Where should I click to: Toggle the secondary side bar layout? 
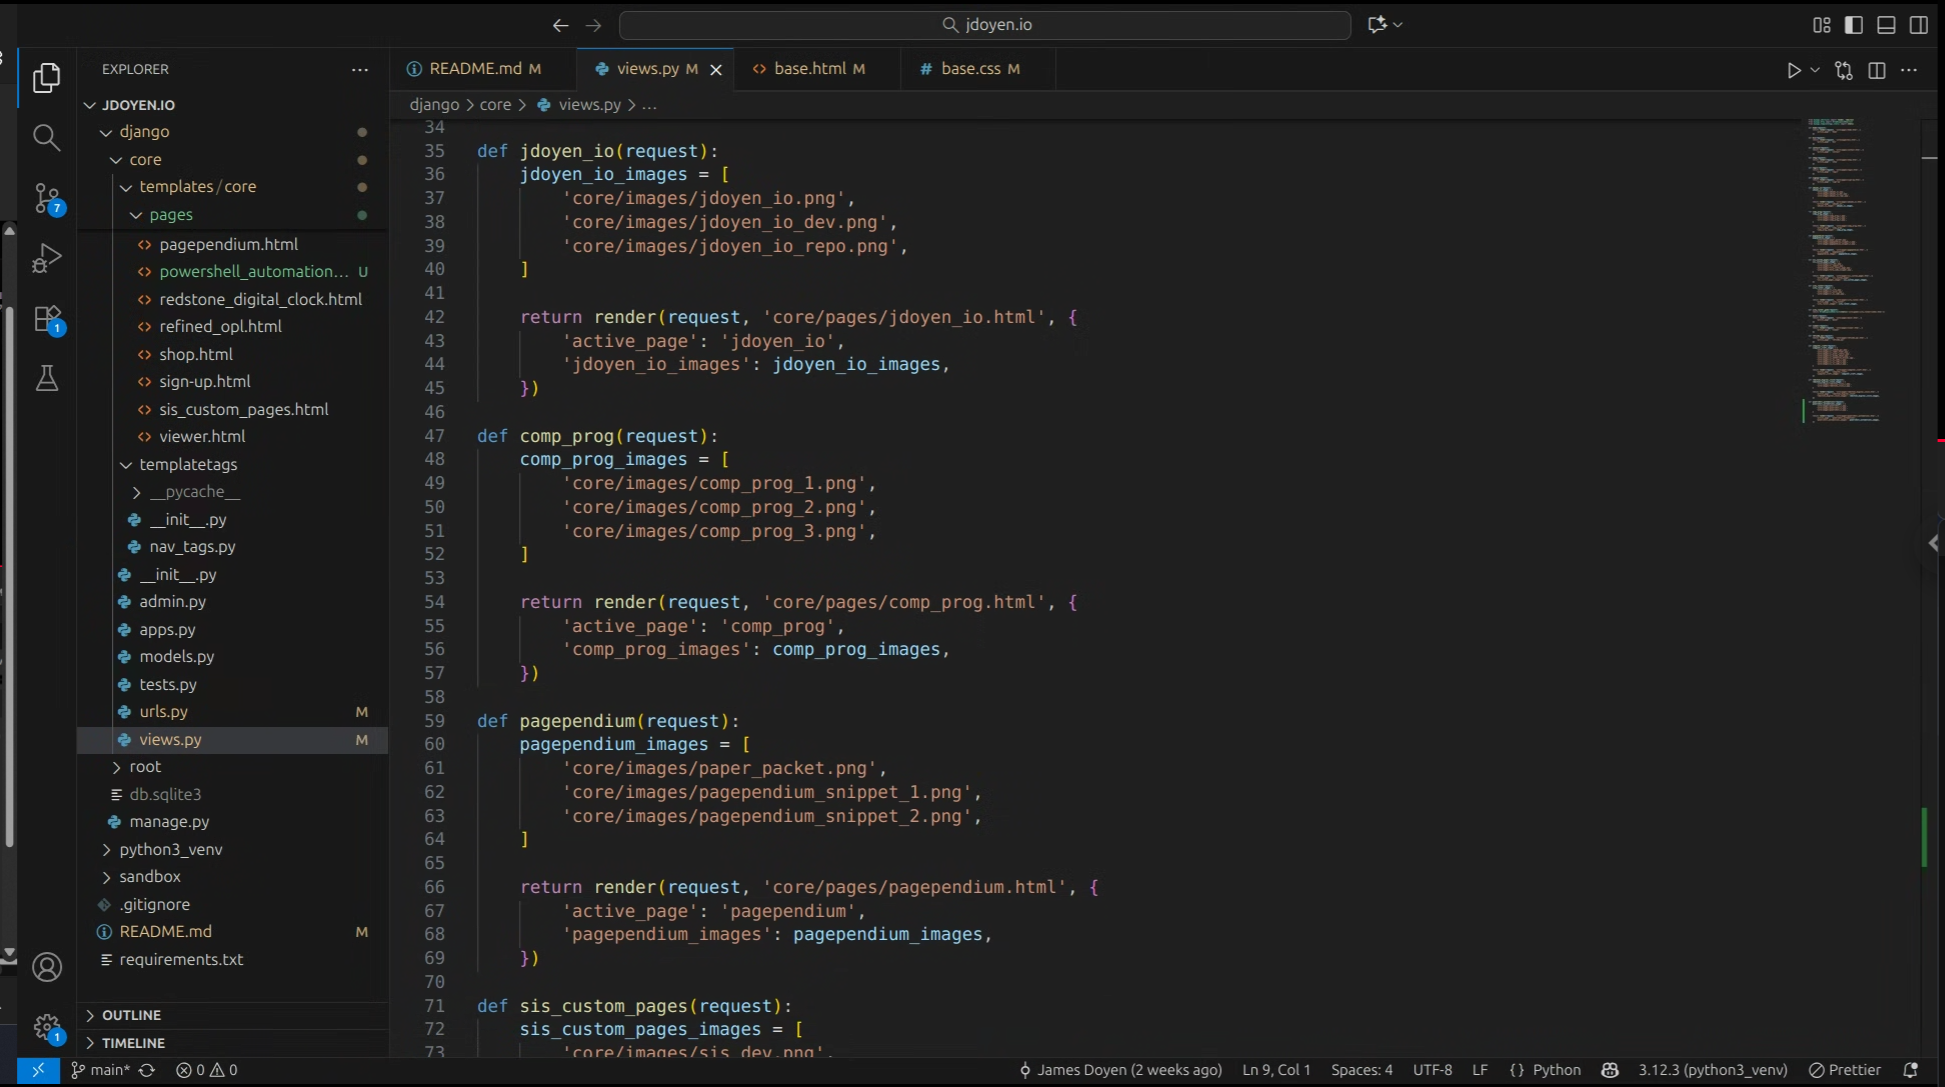point(1918,25)
